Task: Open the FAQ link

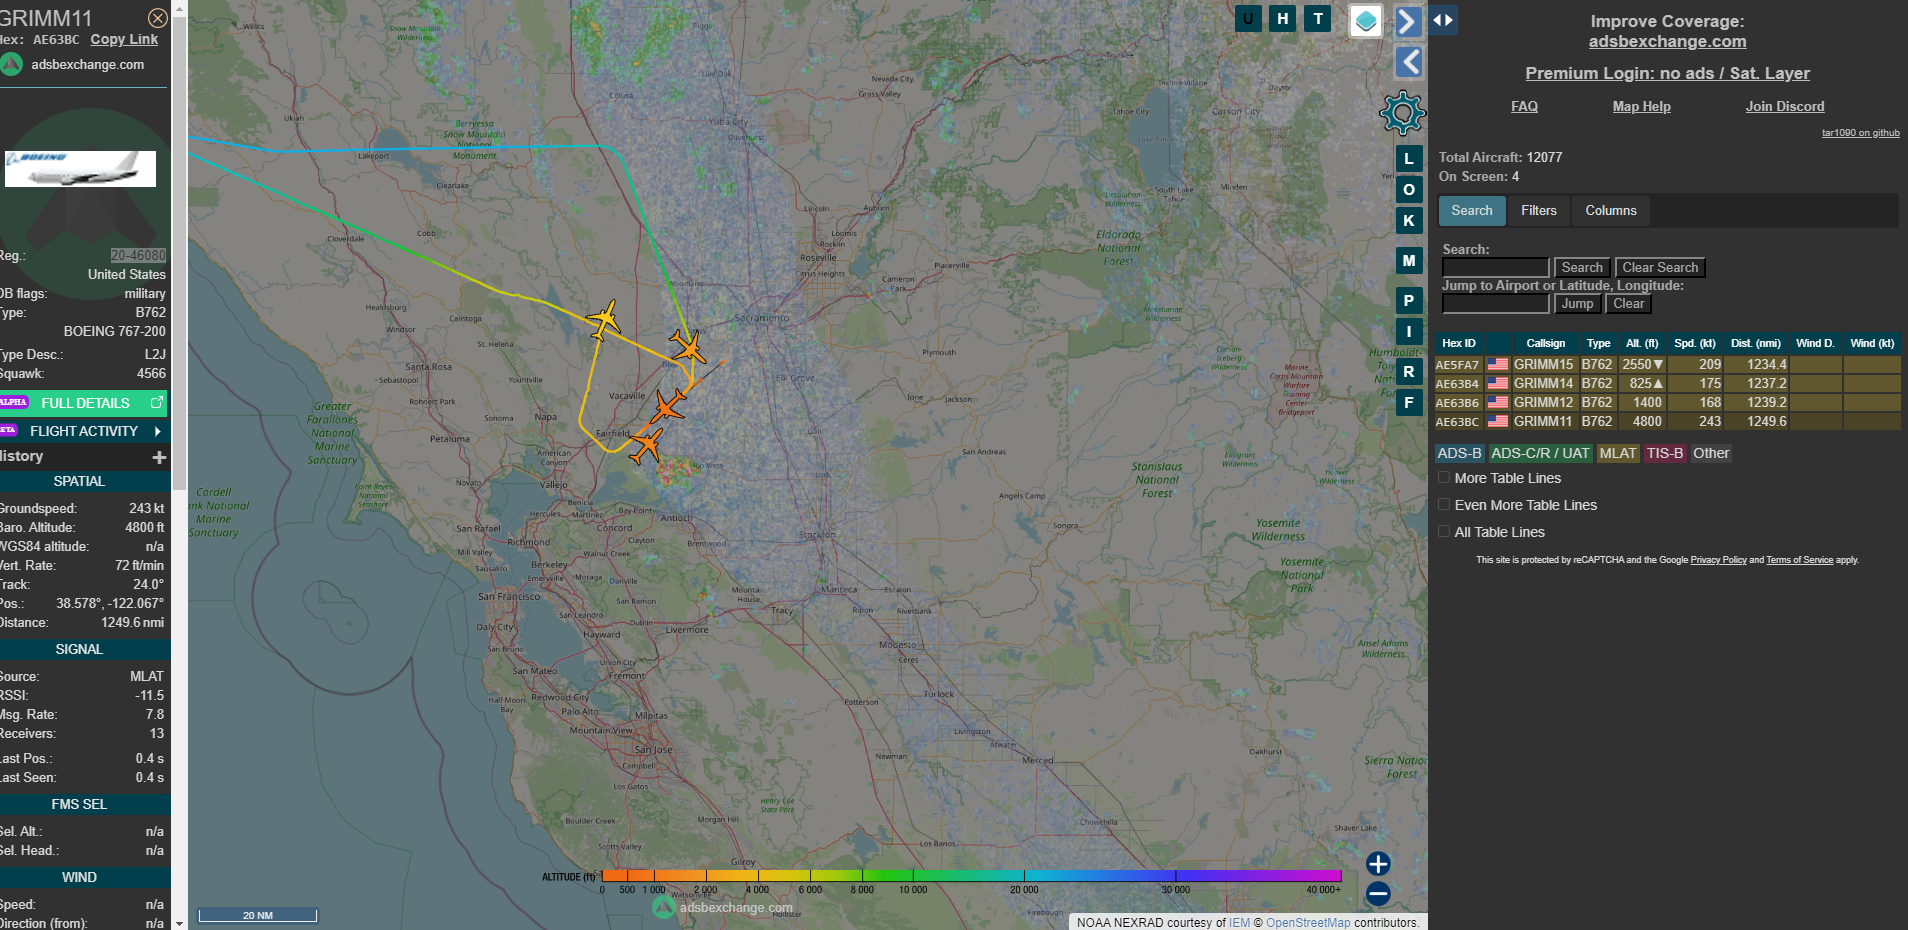Action: pos(1524,106)
